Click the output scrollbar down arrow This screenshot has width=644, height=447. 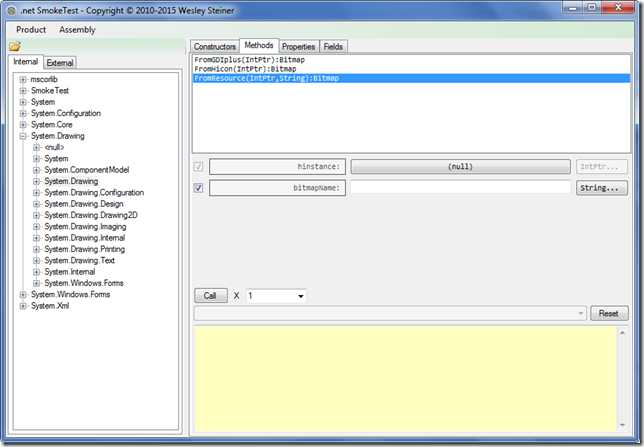point(622,425)
